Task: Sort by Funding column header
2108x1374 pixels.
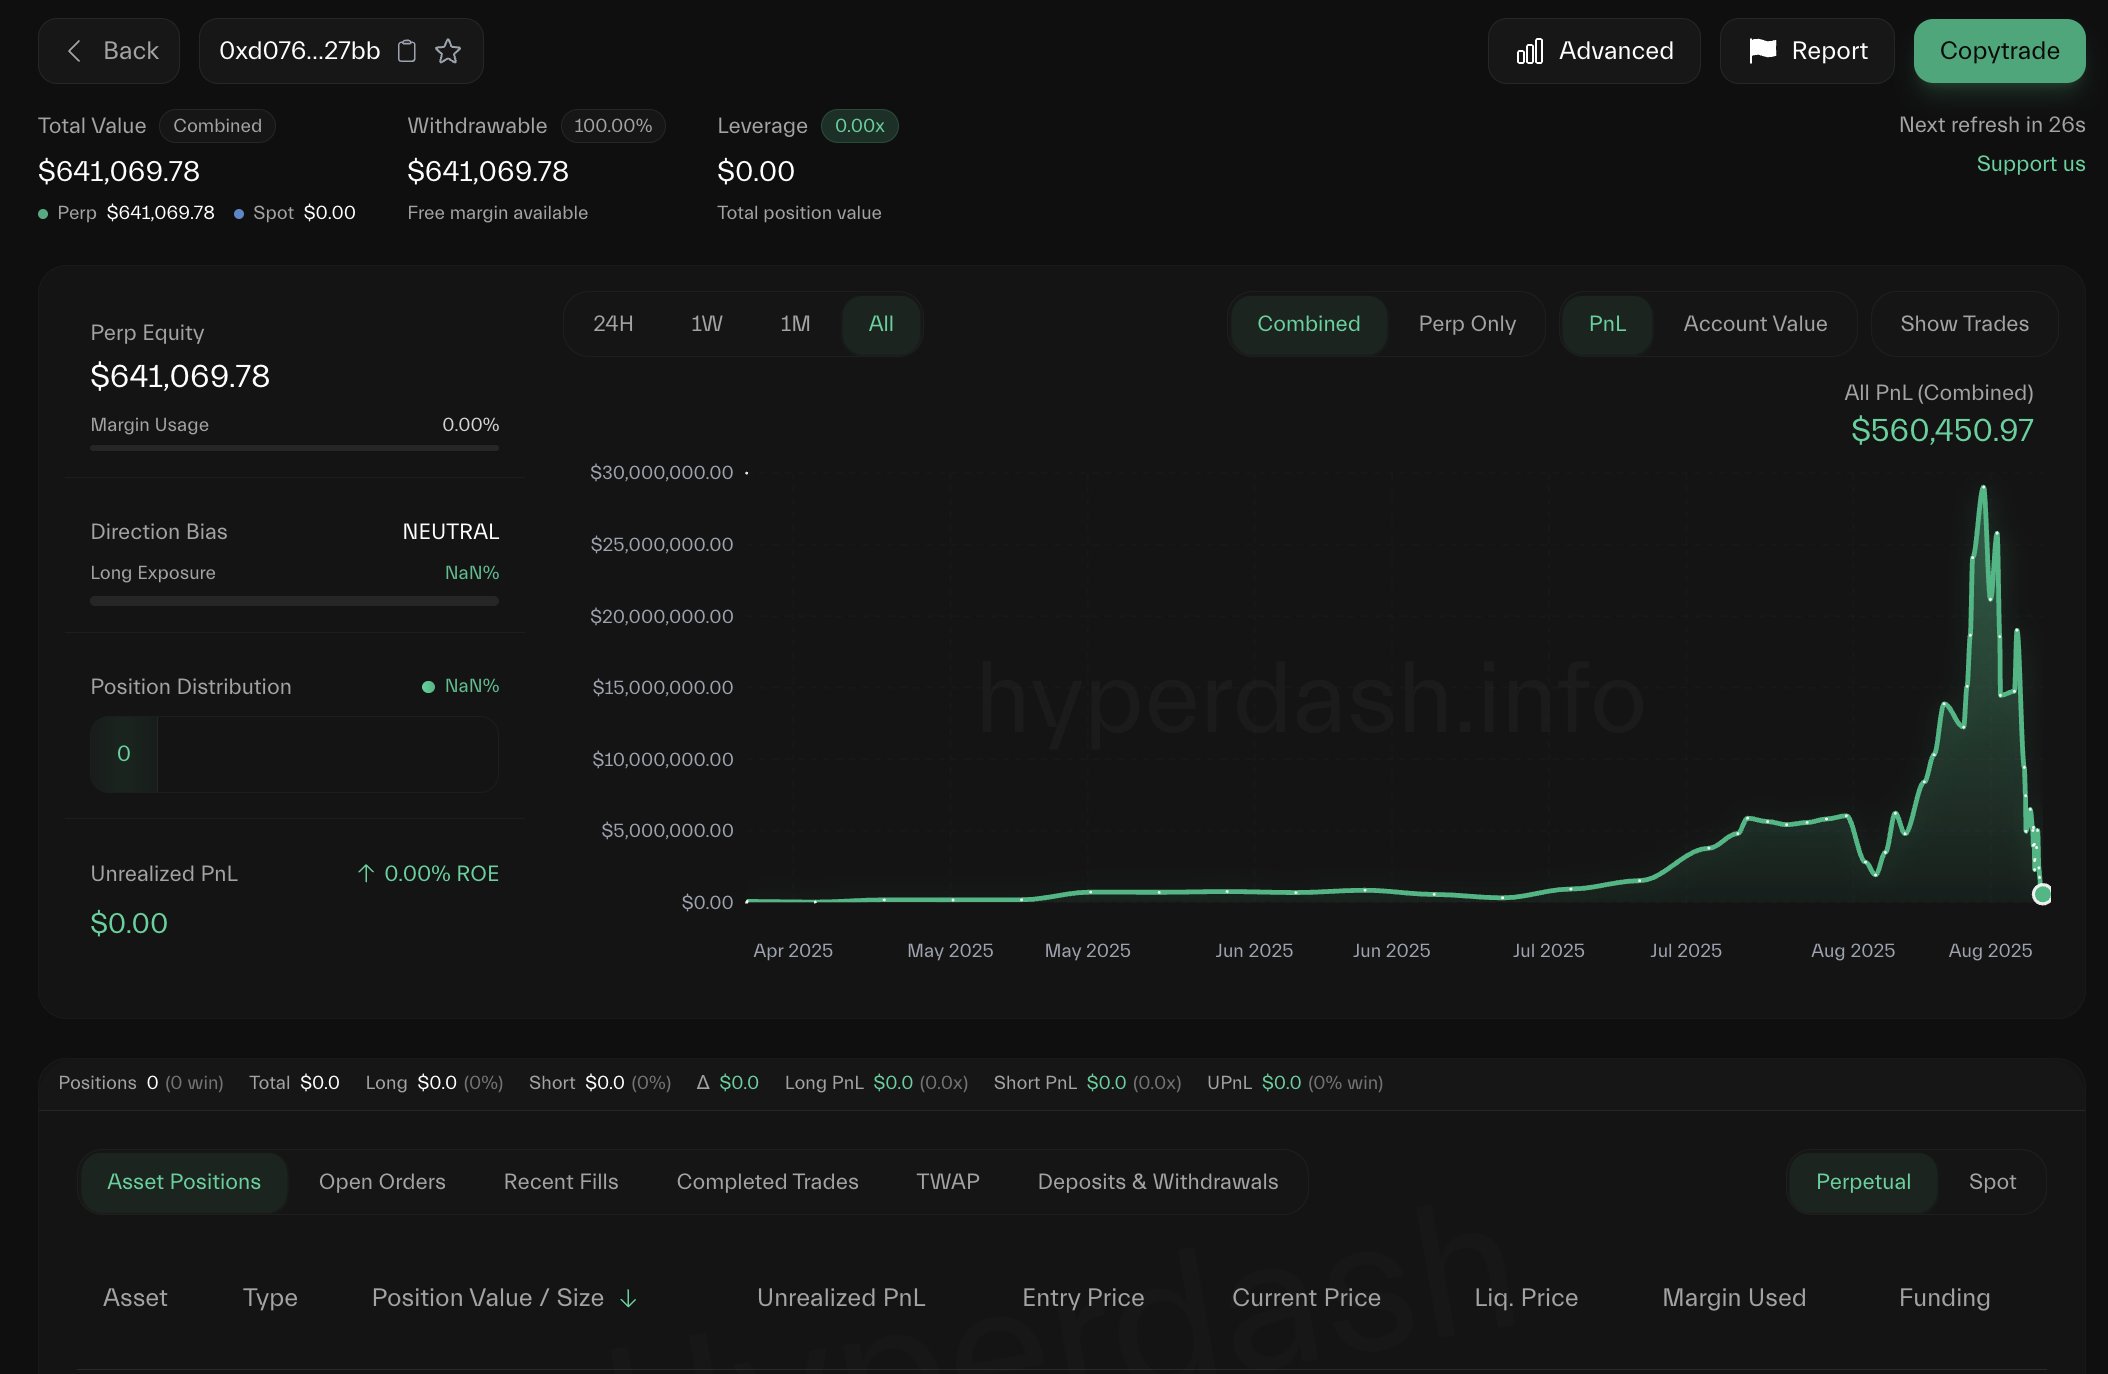Action: 1944,1298
